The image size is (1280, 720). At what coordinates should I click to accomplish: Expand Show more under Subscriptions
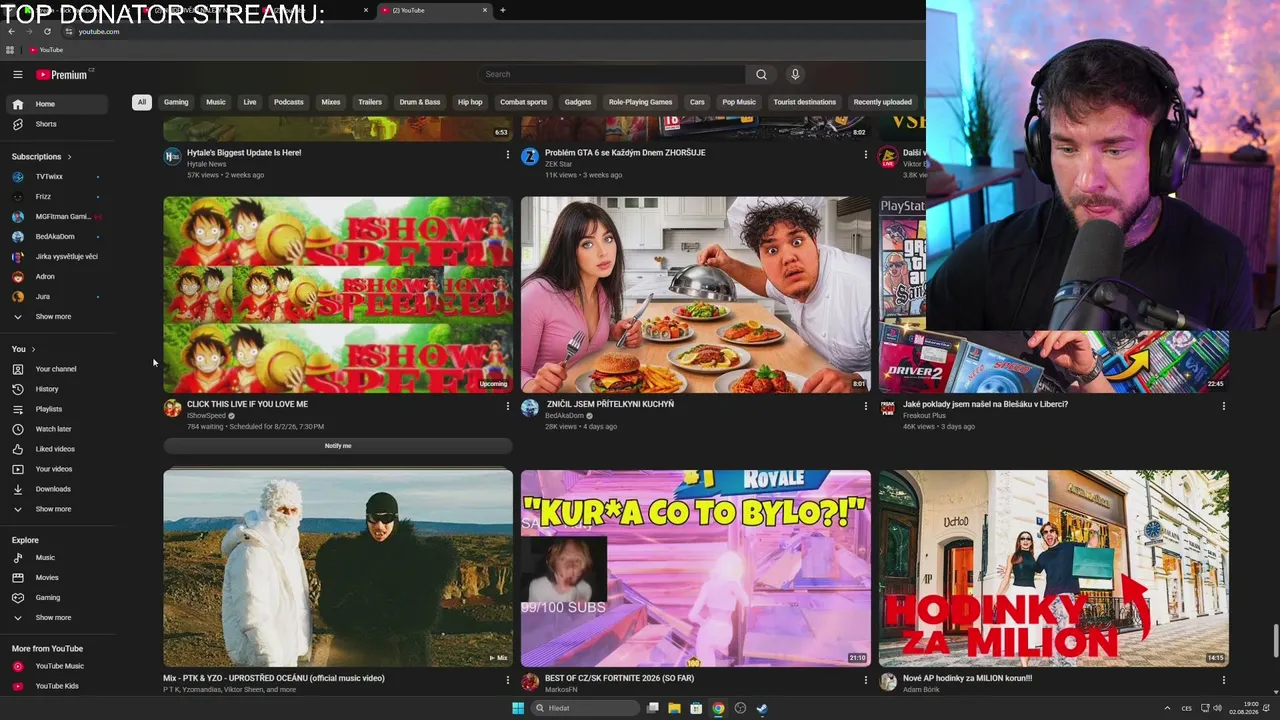tap(57, 317)
